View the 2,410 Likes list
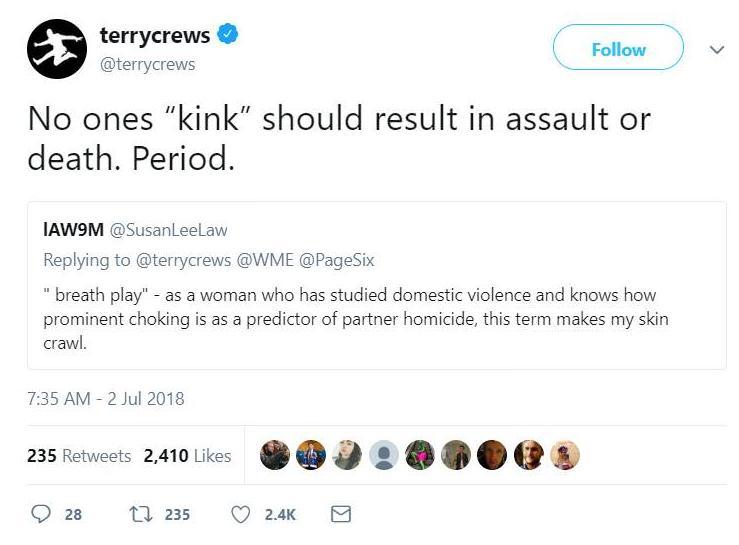Screen dimensions: 739x545 (x=187, y=455)
